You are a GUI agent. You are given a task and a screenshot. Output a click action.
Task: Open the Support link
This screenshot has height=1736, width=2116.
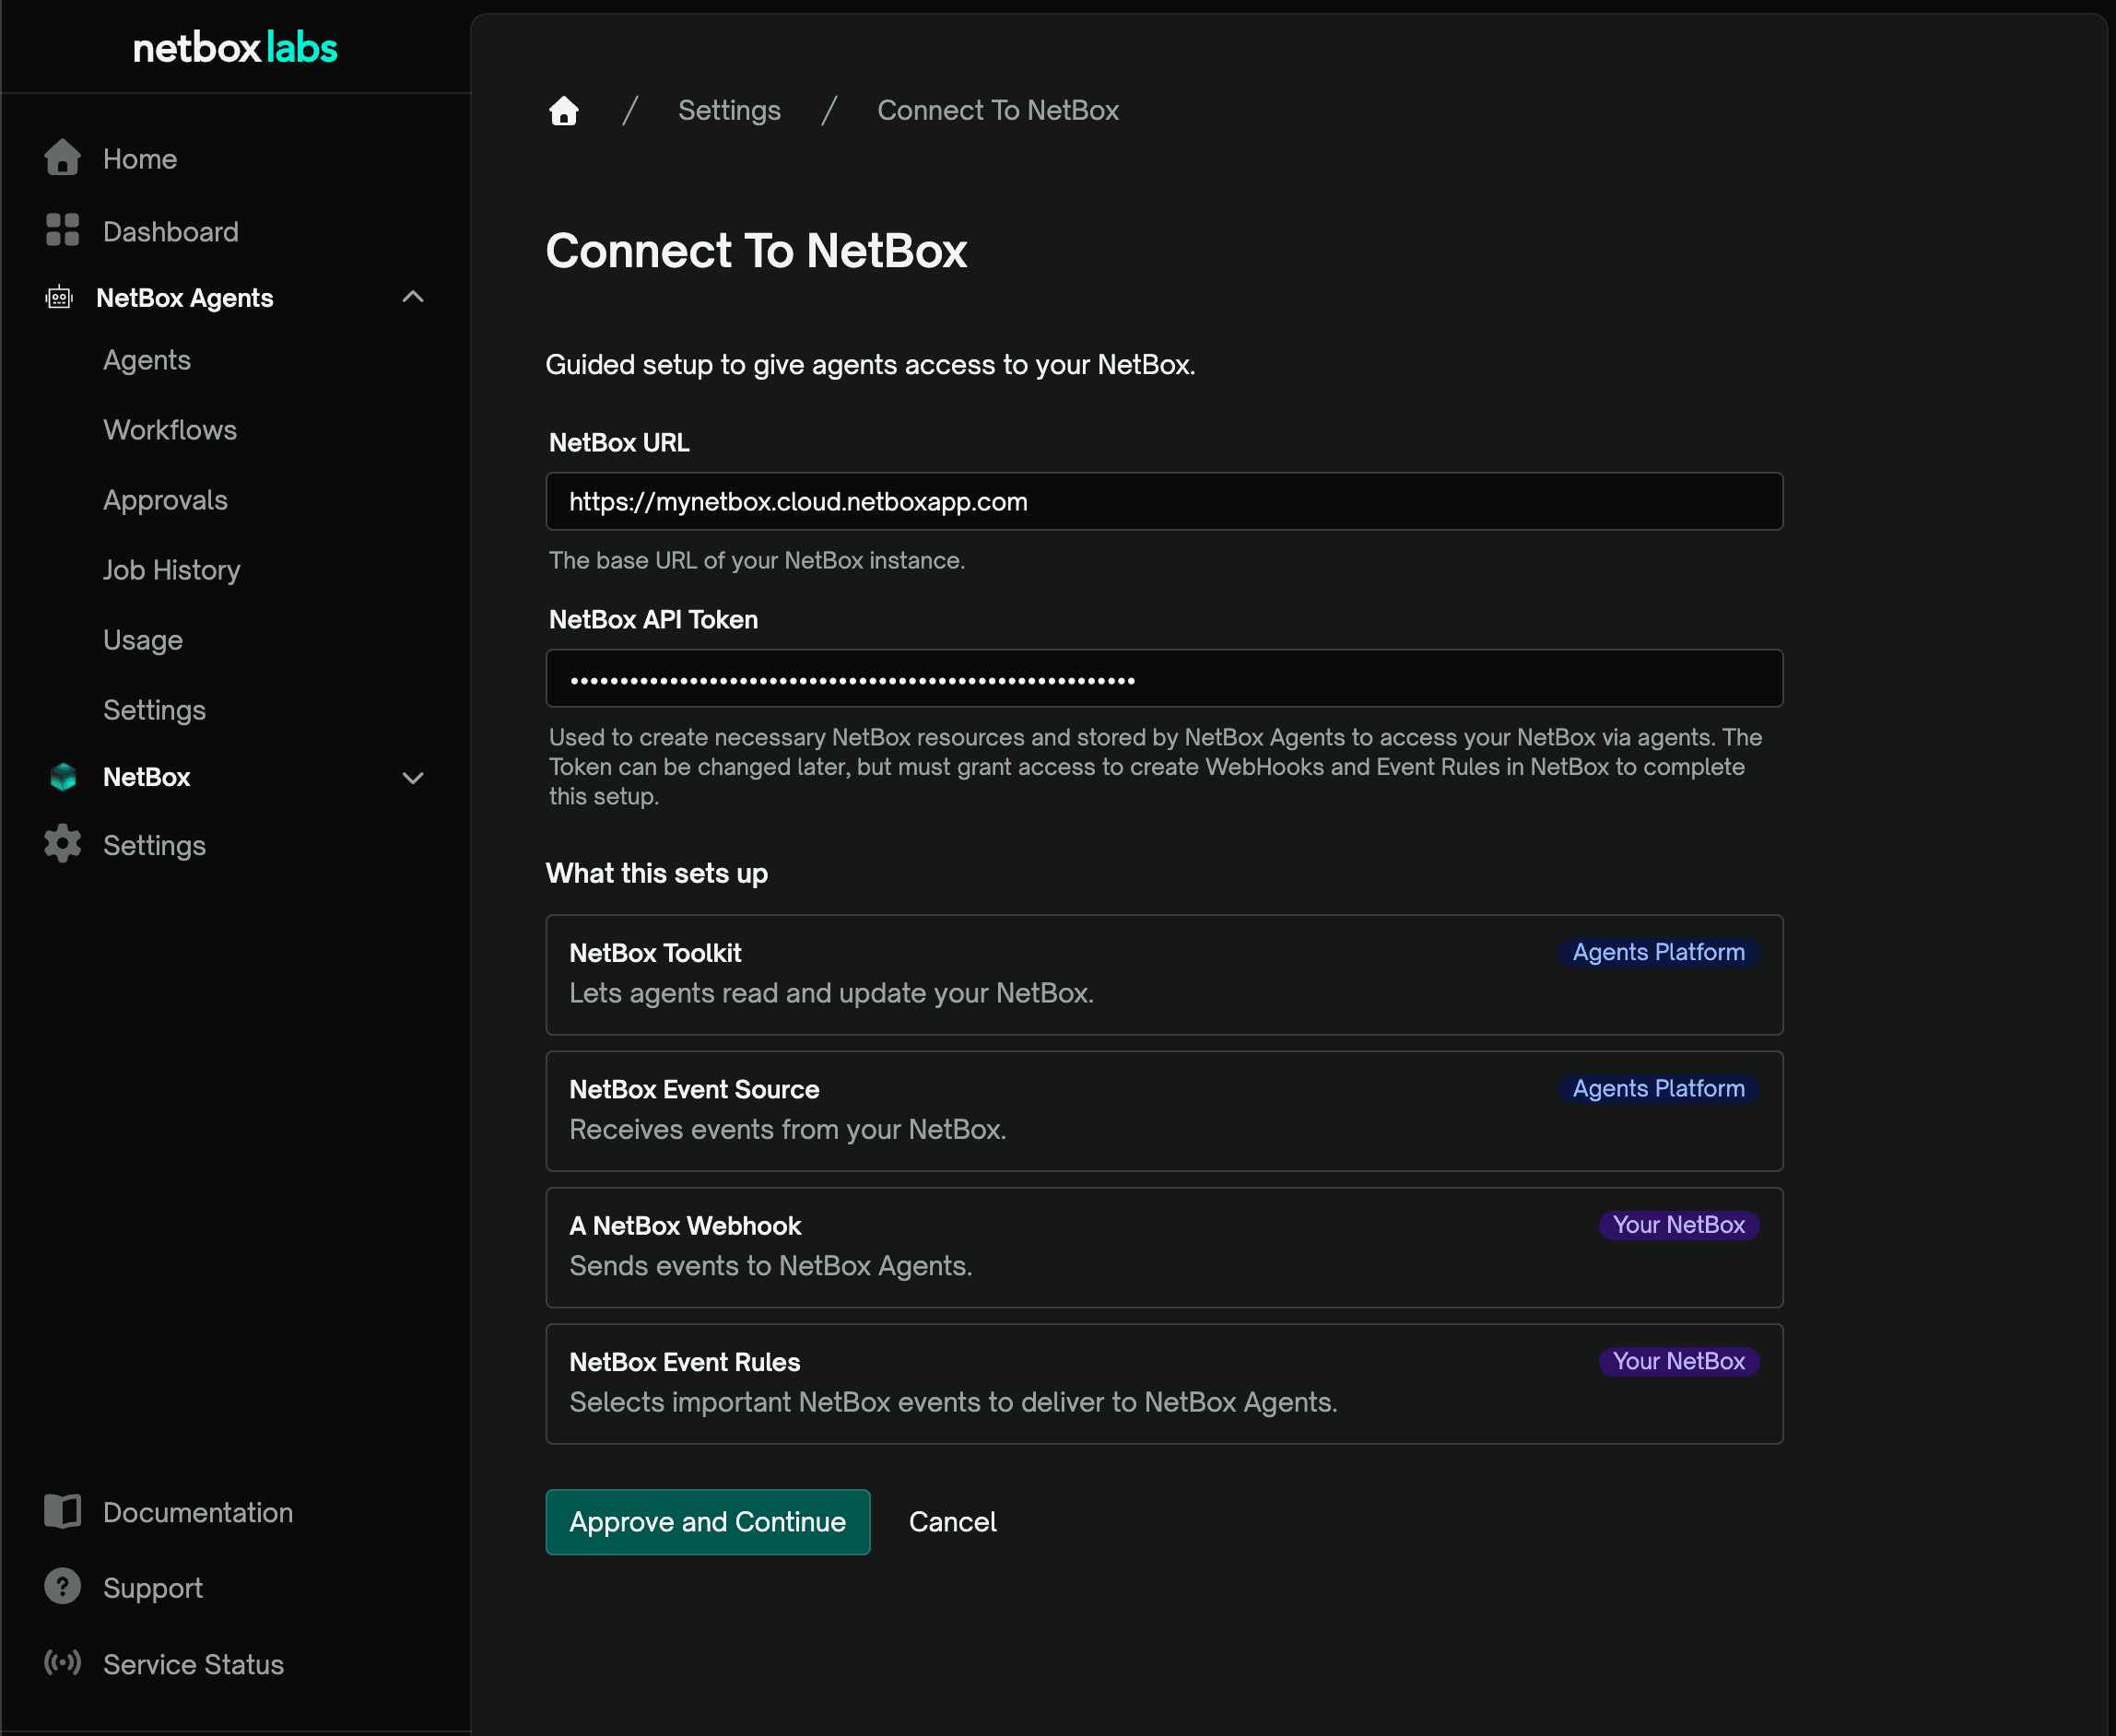click(x=153, y=1588)
